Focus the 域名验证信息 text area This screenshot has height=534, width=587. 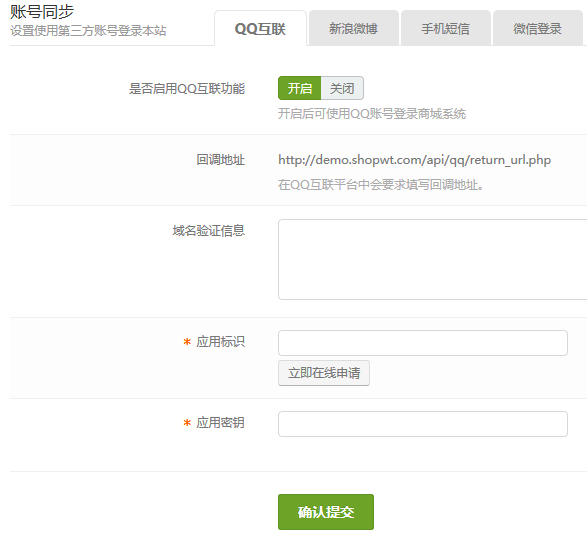[x=432, y=260]
